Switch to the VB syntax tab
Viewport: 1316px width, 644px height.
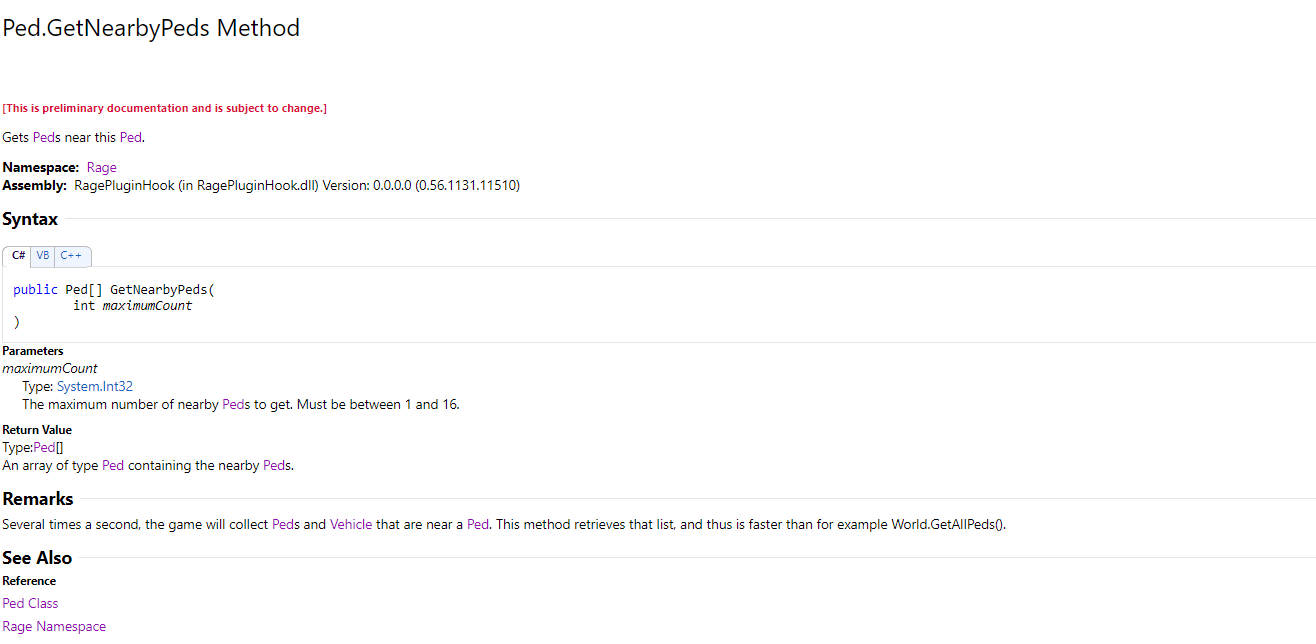click(43, 256)
